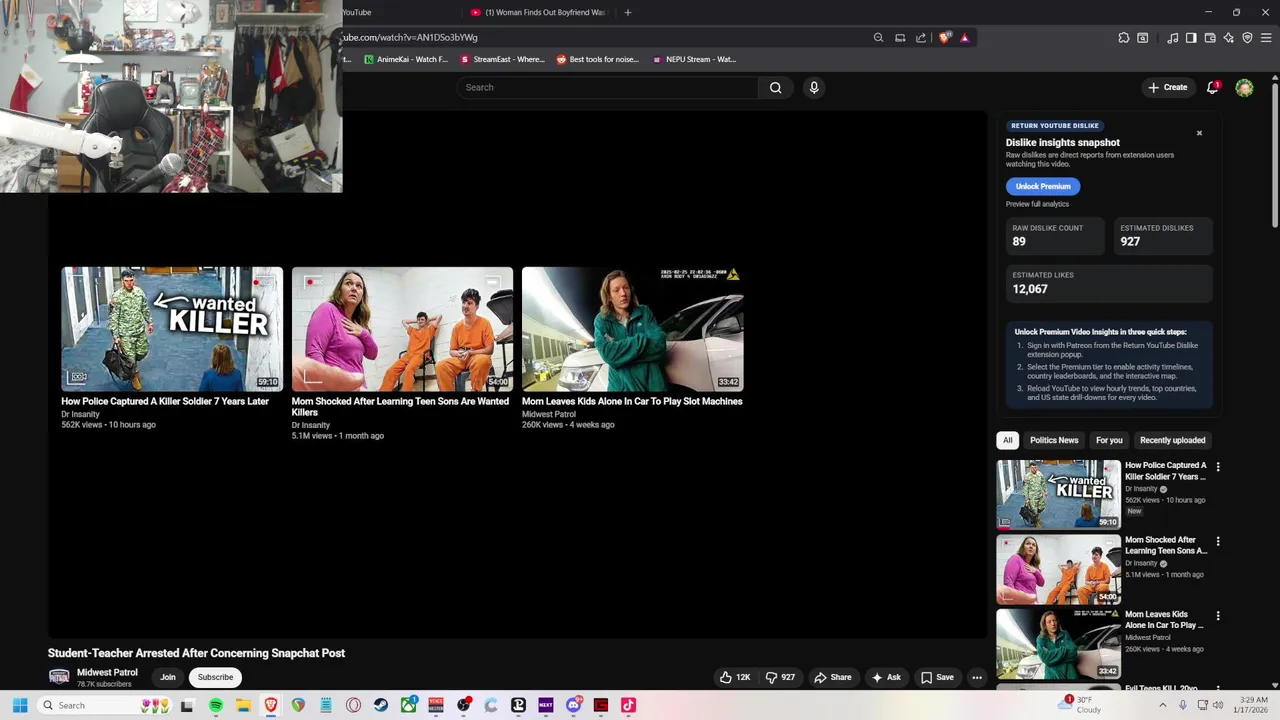This screenshot has height=720, width=1280.
Task: Open browser hamburger main menu
Action: [1266, 38]
